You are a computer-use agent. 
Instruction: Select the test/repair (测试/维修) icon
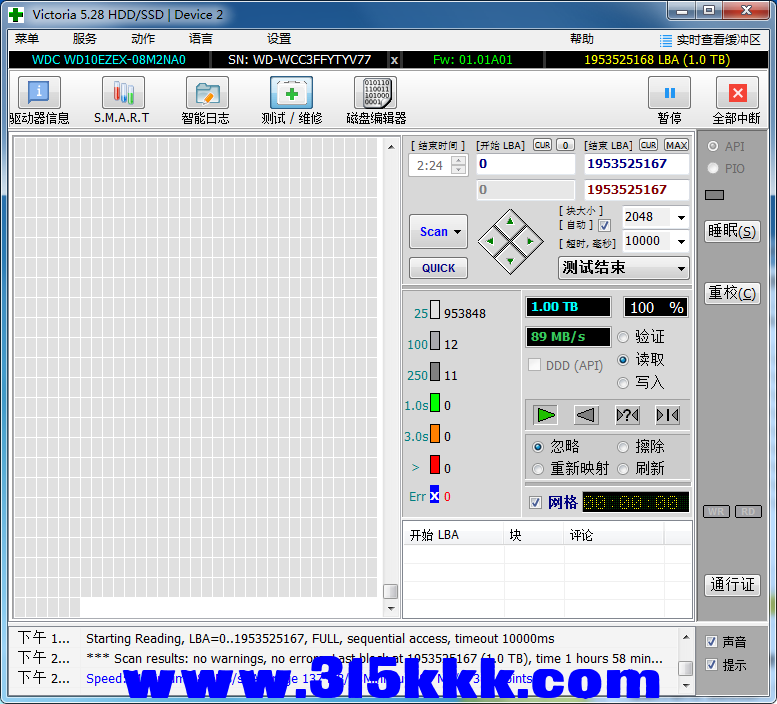coord(291,93)
